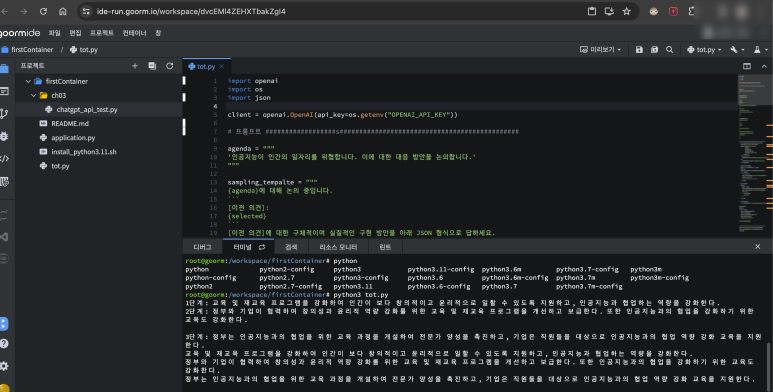Open search via the magnifier toolbar icon
The image size is (773, 392).
[x=669, y=50]
